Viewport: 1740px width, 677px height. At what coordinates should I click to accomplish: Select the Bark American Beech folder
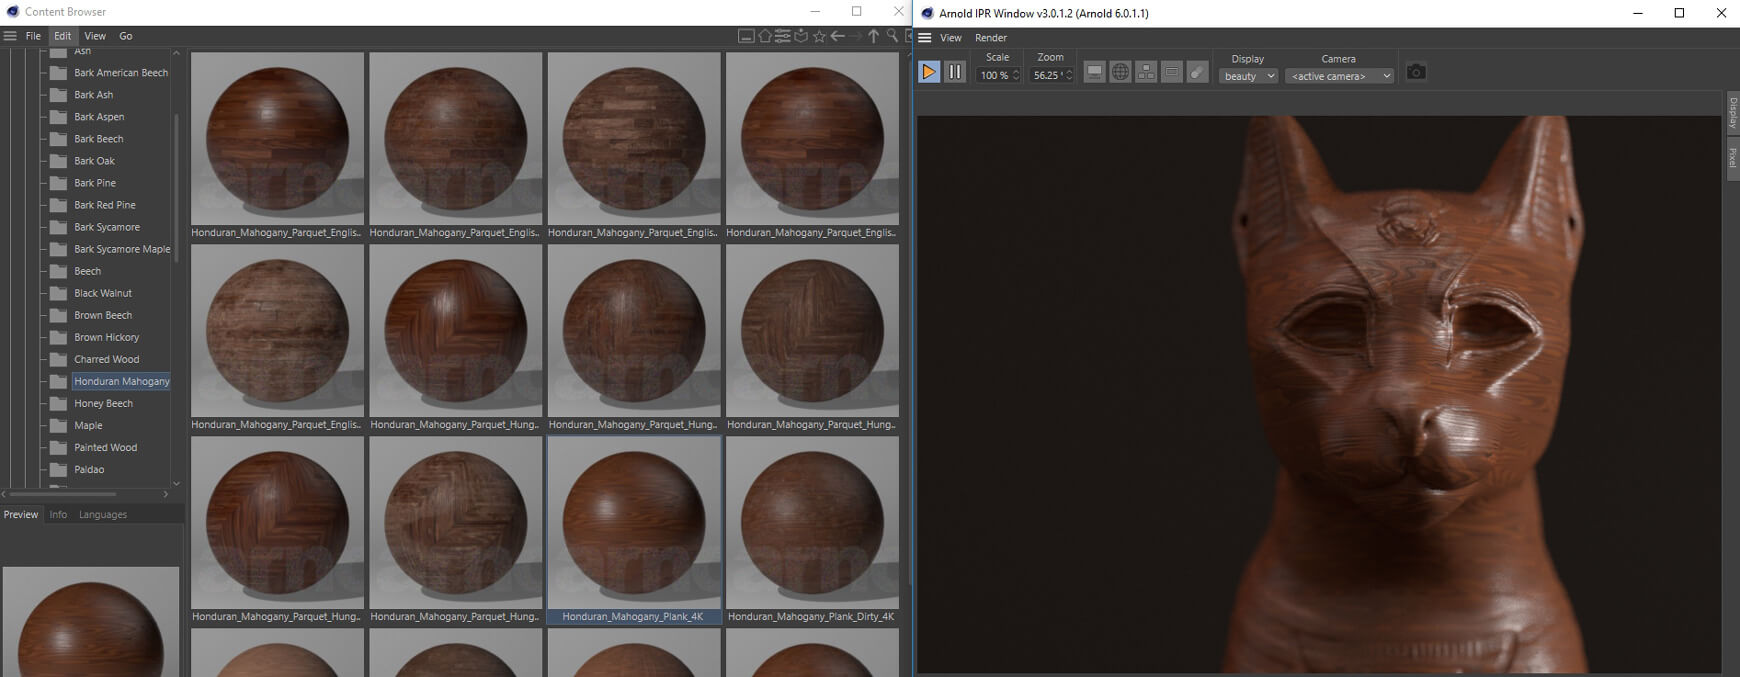point(121,73)
